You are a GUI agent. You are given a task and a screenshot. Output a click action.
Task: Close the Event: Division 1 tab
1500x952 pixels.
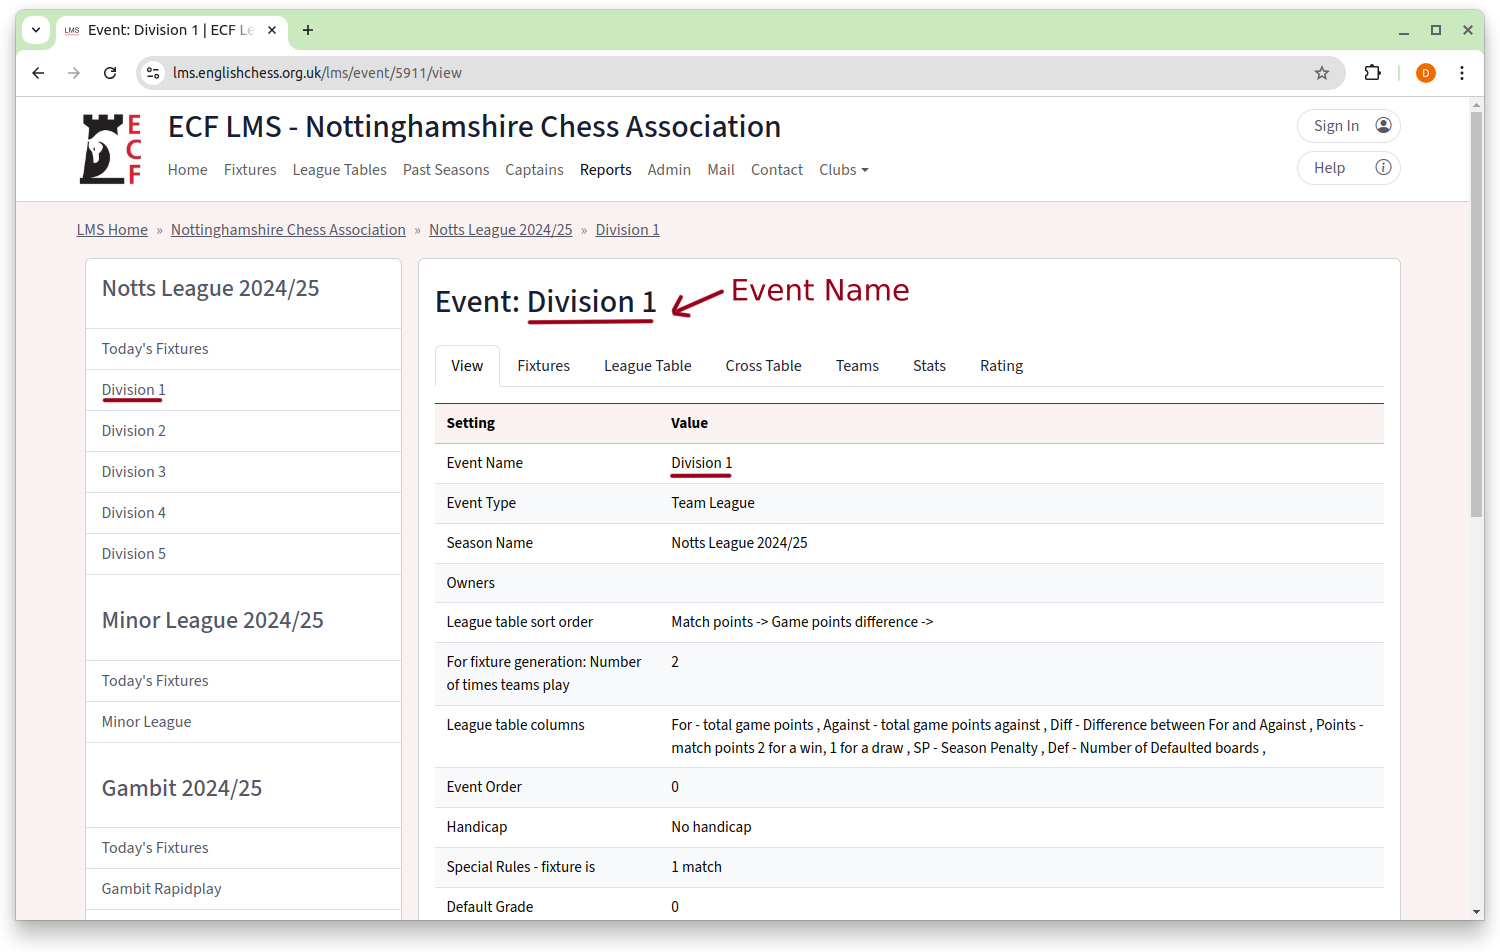coord(272,30)
